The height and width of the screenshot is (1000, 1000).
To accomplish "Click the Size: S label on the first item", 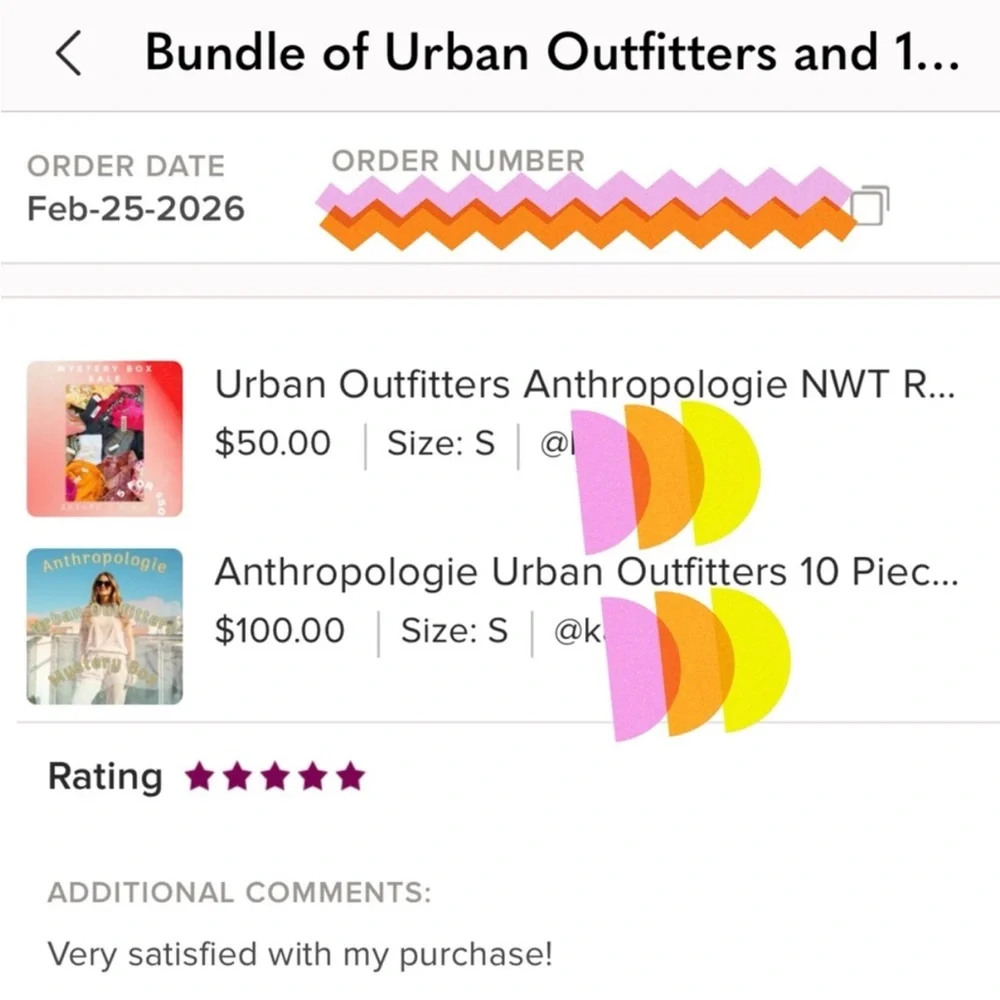I will [x=441, y=443].
